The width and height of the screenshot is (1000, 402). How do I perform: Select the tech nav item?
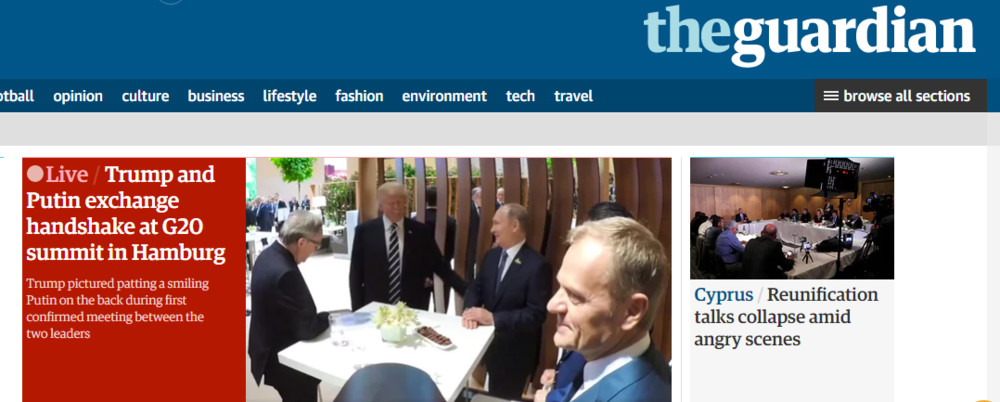(520, 96)
